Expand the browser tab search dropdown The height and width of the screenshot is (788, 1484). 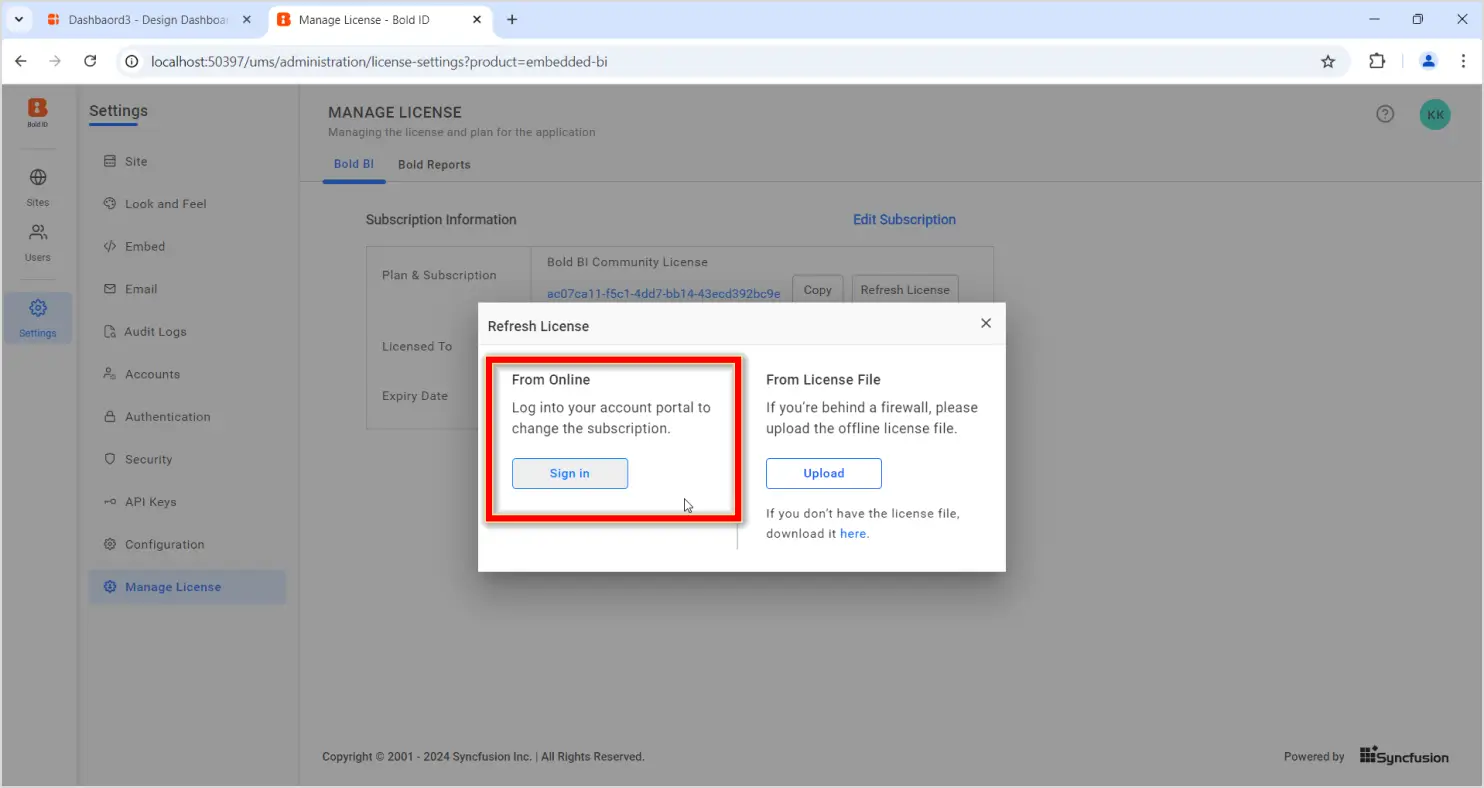pyautogui.click(x=18, y=20)
